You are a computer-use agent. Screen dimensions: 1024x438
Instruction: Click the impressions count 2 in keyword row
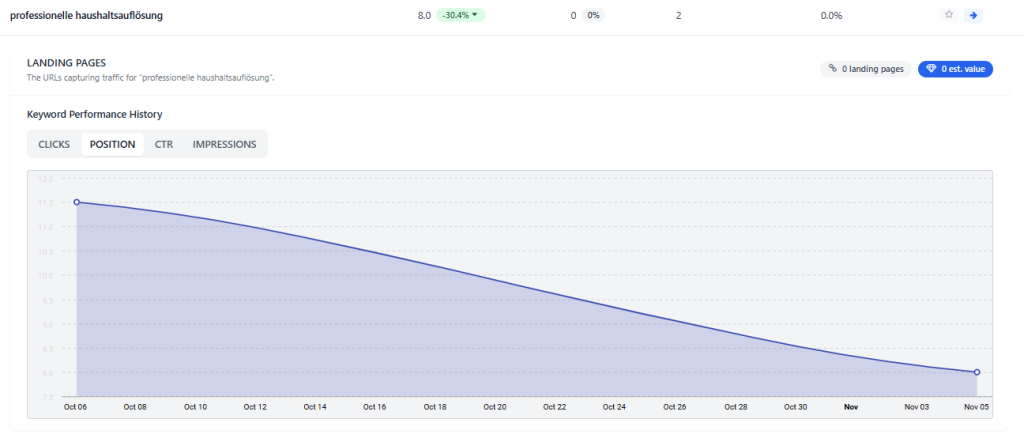[678, 16]
